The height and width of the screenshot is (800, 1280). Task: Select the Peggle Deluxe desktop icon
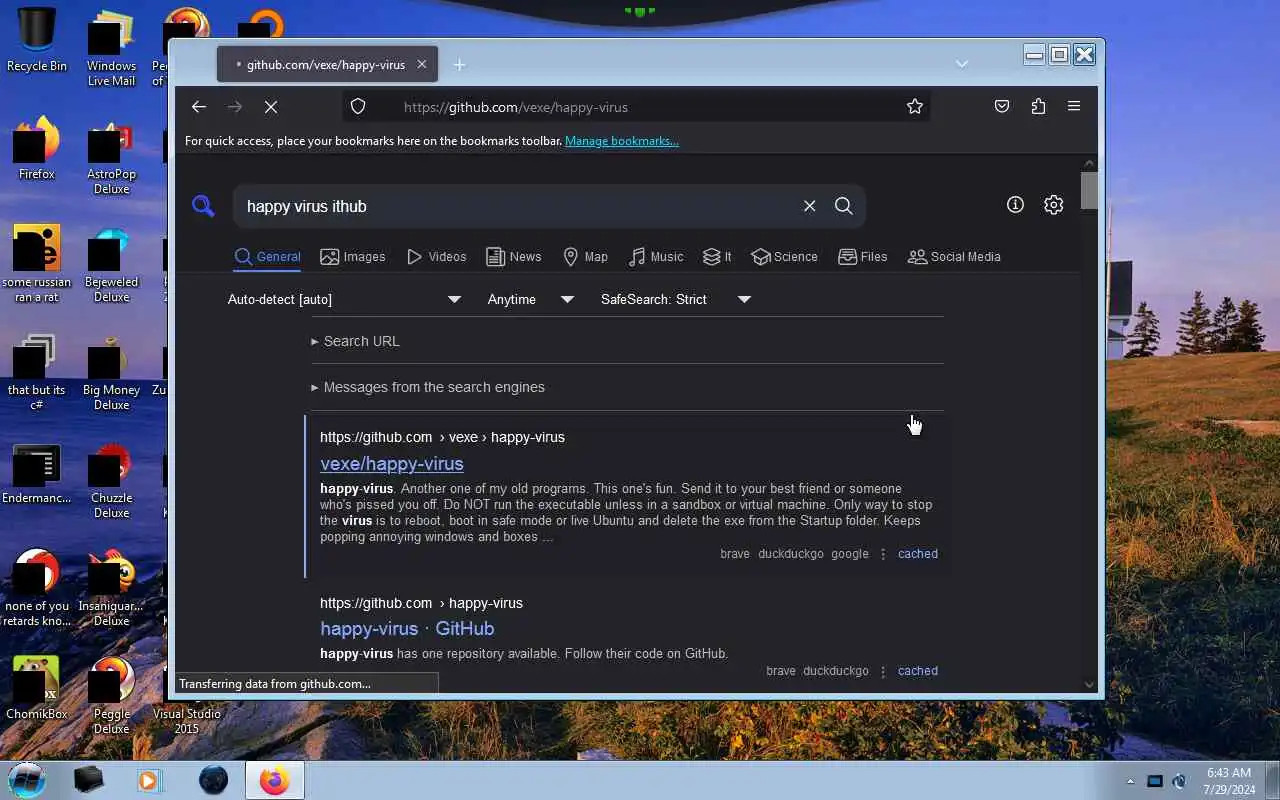(111, 695)
